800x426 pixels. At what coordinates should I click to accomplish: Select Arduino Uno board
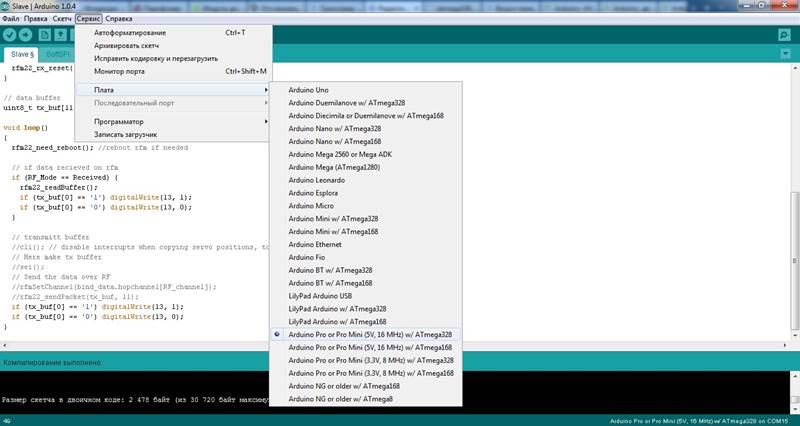tap(366, 90)
